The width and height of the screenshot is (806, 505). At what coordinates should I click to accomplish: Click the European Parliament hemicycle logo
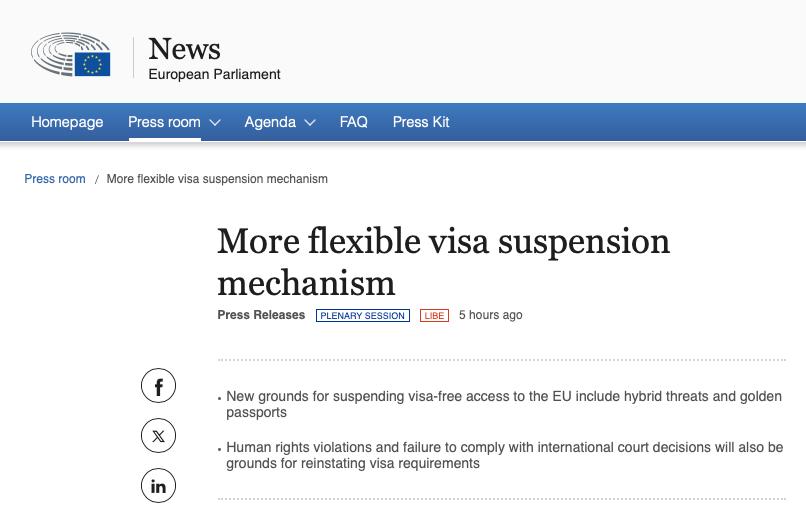coord(70,55)
